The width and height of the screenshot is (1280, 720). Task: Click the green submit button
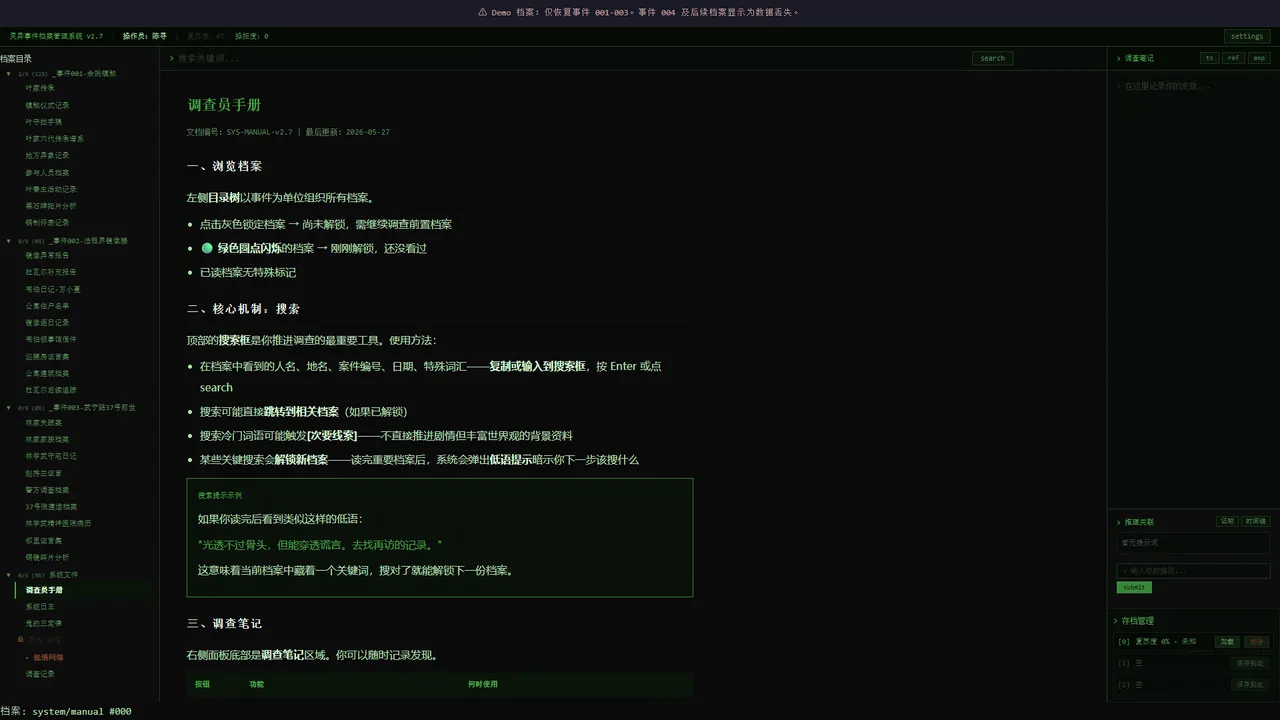pyautogui.click(x=1134, y=587)
